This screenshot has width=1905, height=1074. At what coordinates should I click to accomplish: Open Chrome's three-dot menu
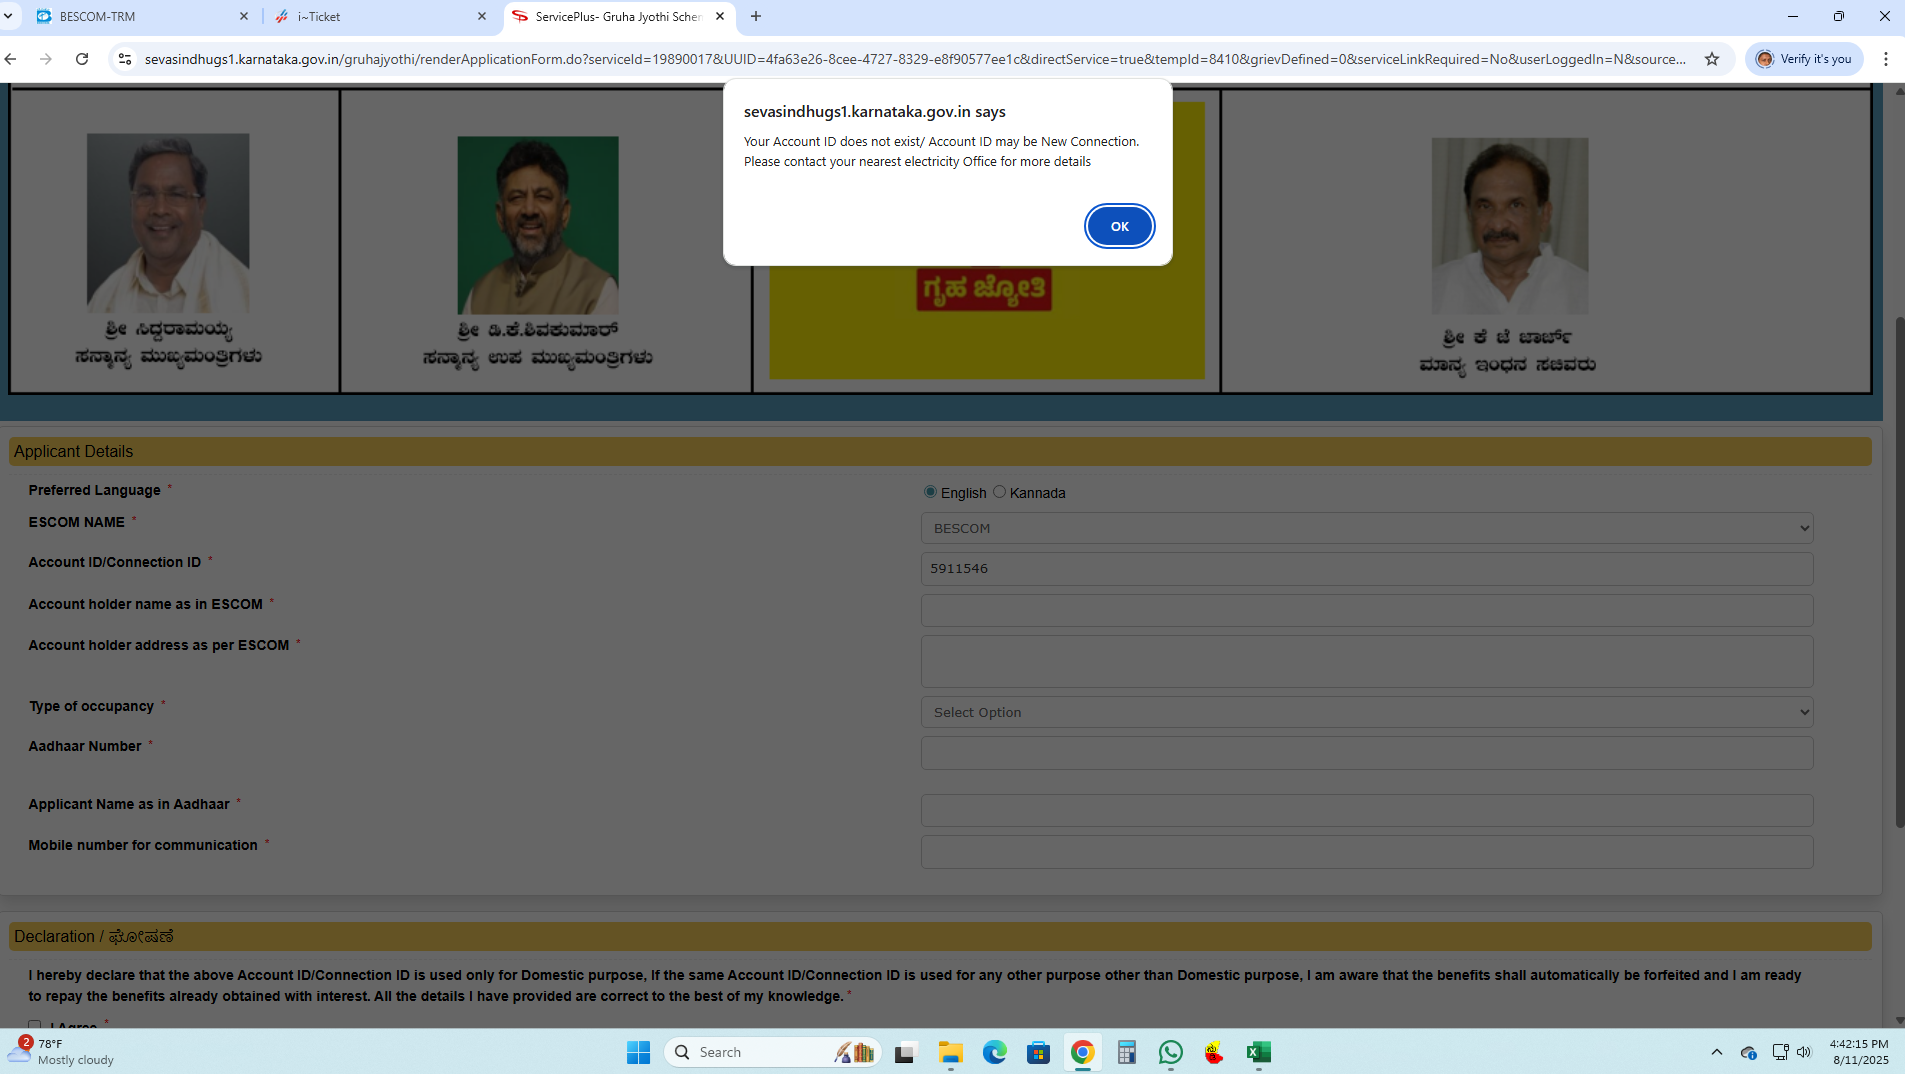[x=1886, y=59]
